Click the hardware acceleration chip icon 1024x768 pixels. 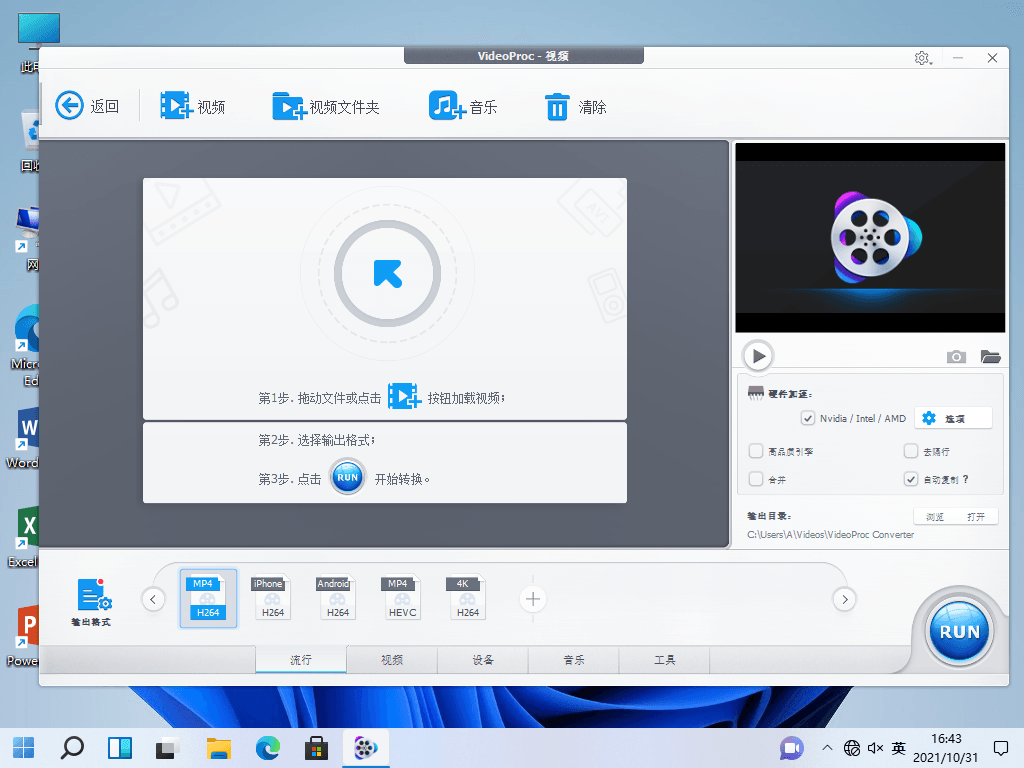pos(756,393)
